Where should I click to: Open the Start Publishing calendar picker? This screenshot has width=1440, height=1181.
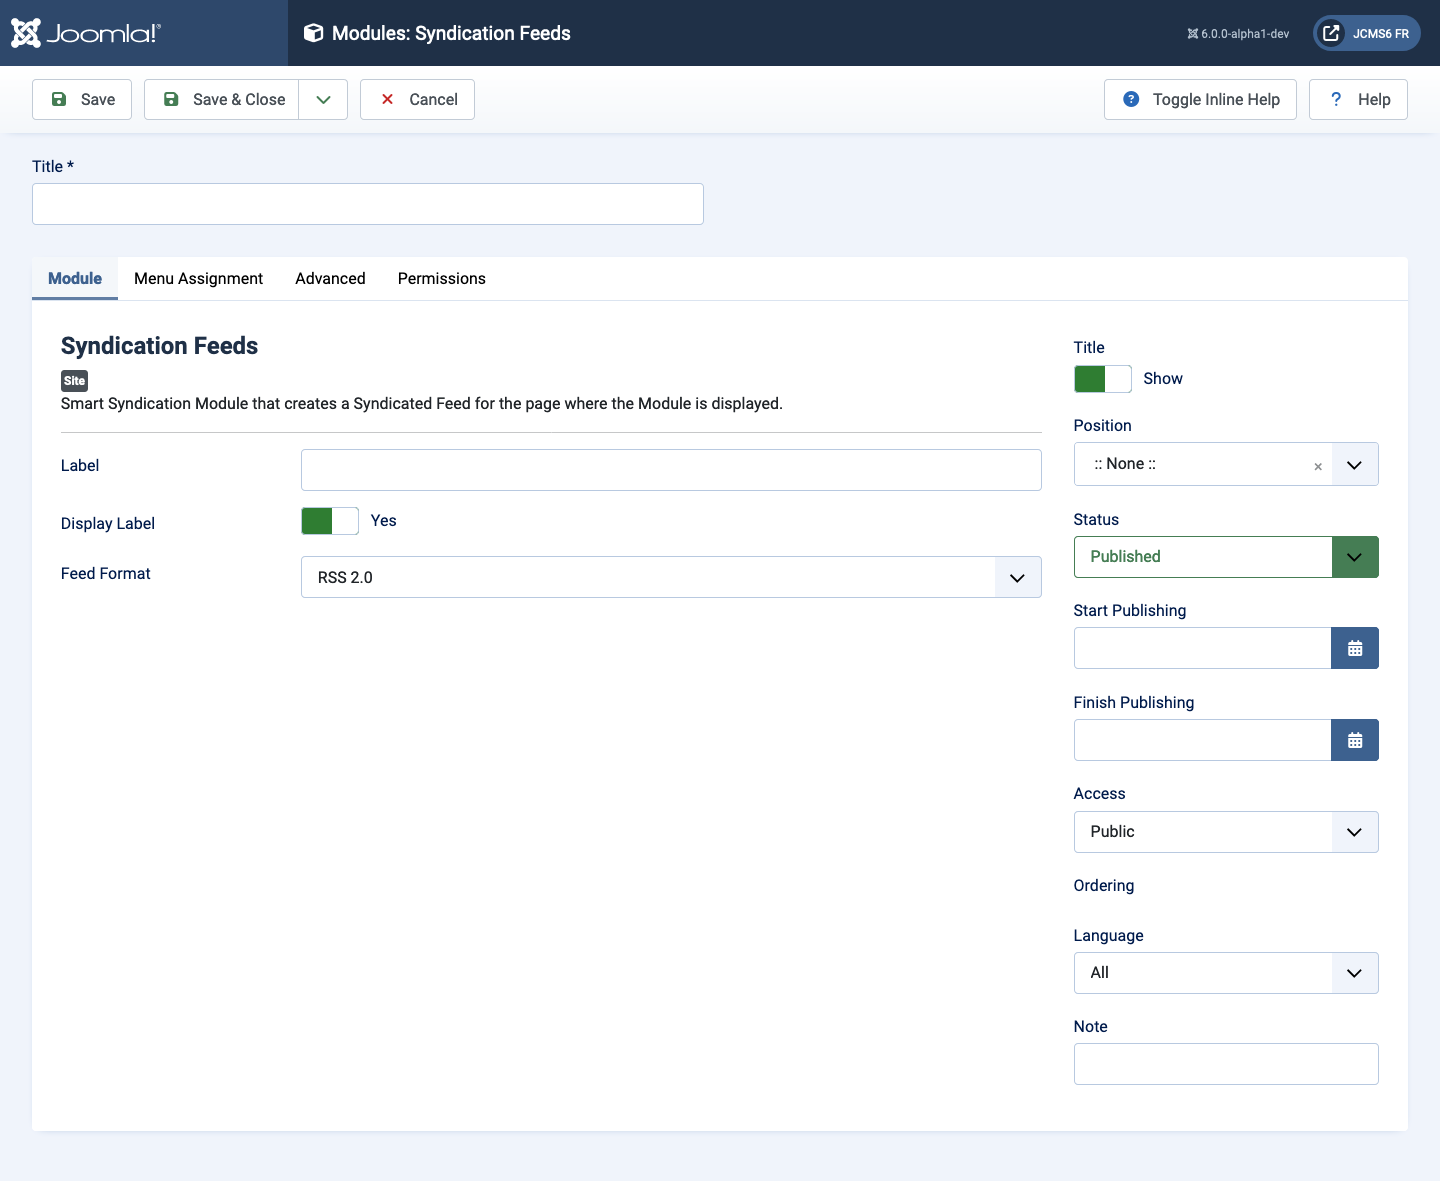click(x=1355, y=648)
